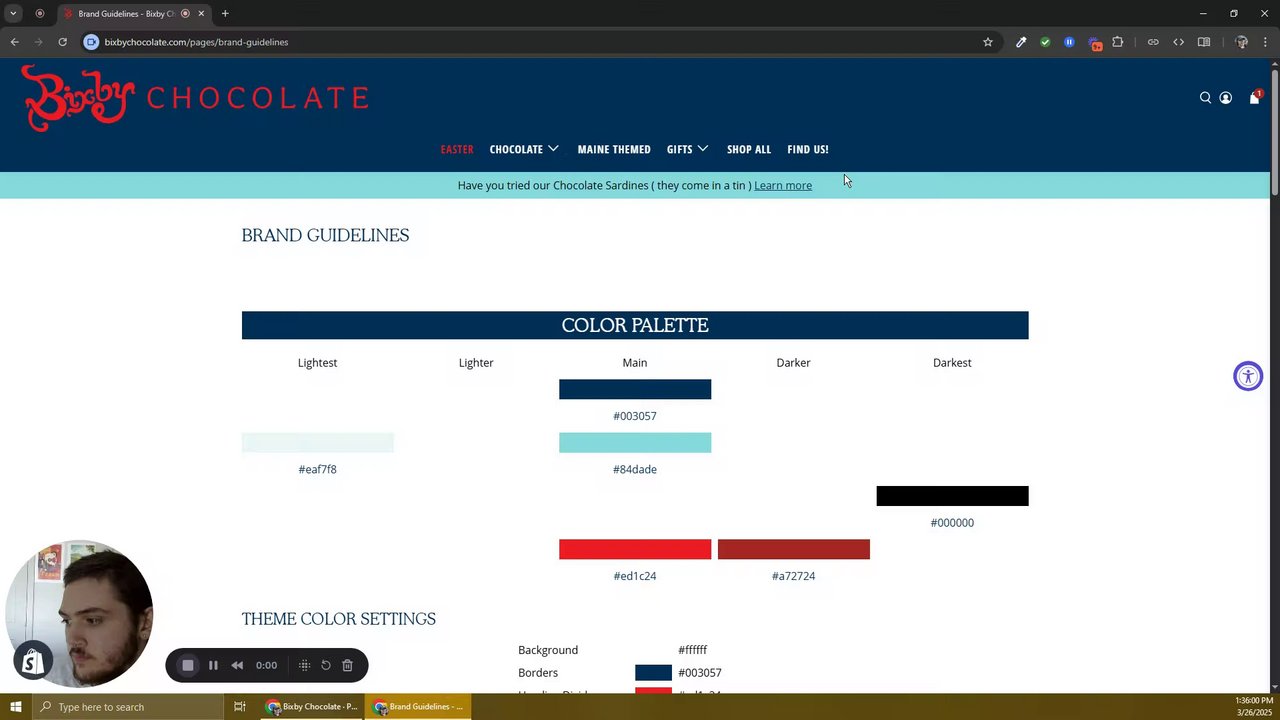Screen dimensions: 1280x720
Task: Stop the screen recording
Action: pyautogui.click(x=187, y=665)
